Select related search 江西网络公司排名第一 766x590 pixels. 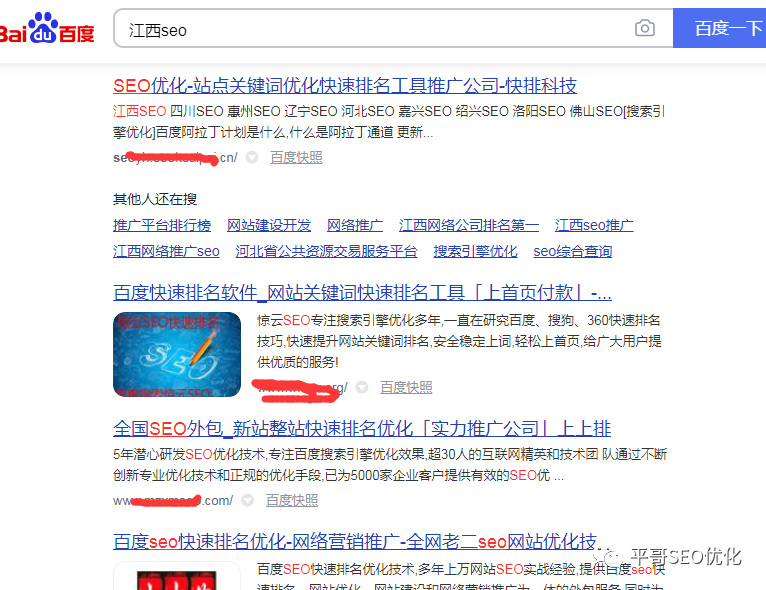468,225
